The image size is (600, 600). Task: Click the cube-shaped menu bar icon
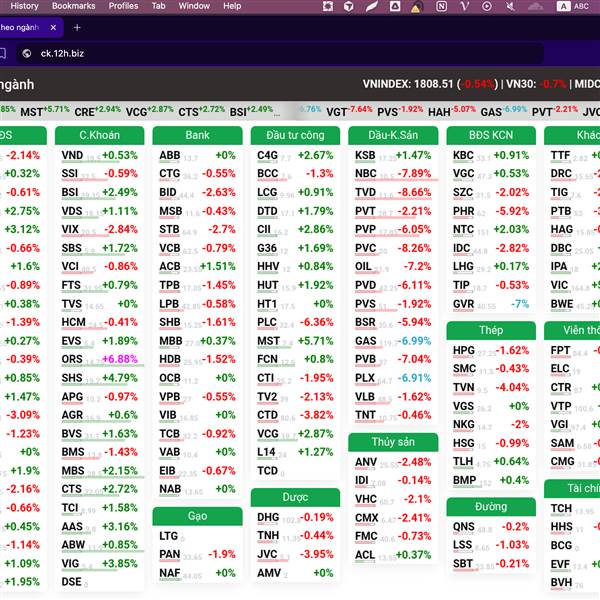coord(348,6)
